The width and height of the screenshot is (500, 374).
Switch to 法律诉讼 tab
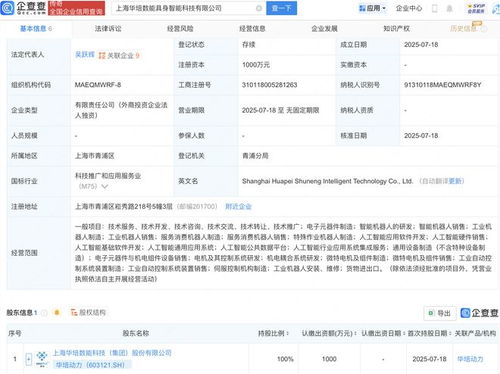pos(108,29)
